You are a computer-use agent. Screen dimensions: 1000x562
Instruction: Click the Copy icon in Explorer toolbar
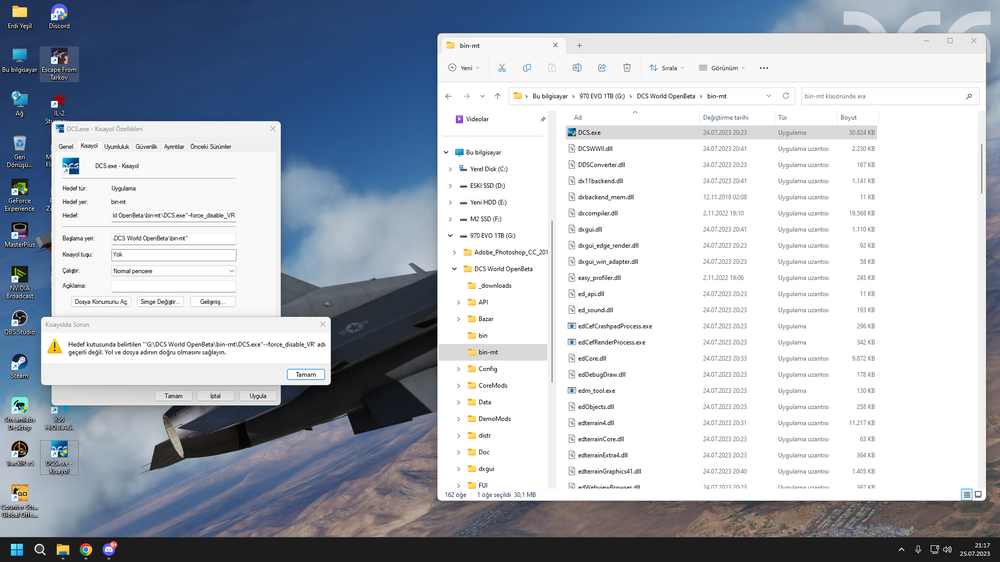tap(527, 68)
